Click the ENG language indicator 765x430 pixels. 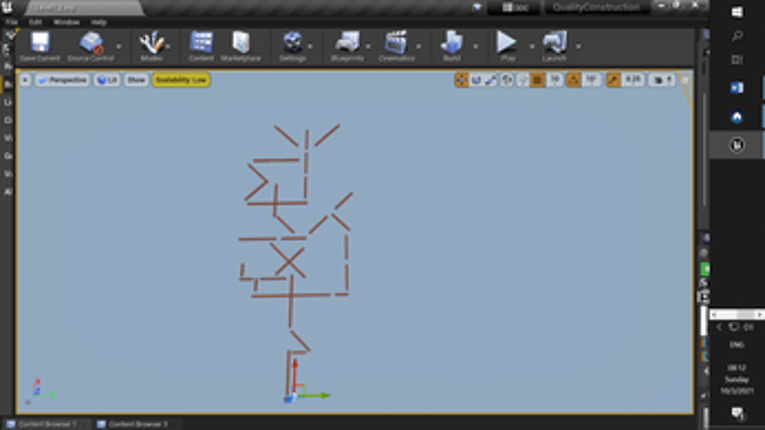(737, 345)
